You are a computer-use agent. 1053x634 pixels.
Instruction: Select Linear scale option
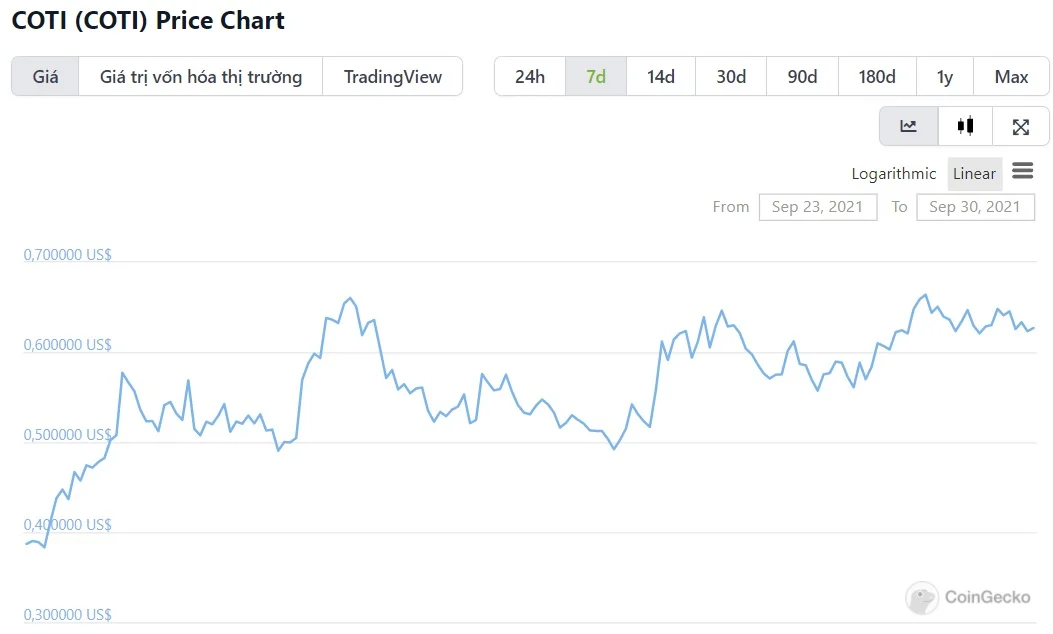974,174
